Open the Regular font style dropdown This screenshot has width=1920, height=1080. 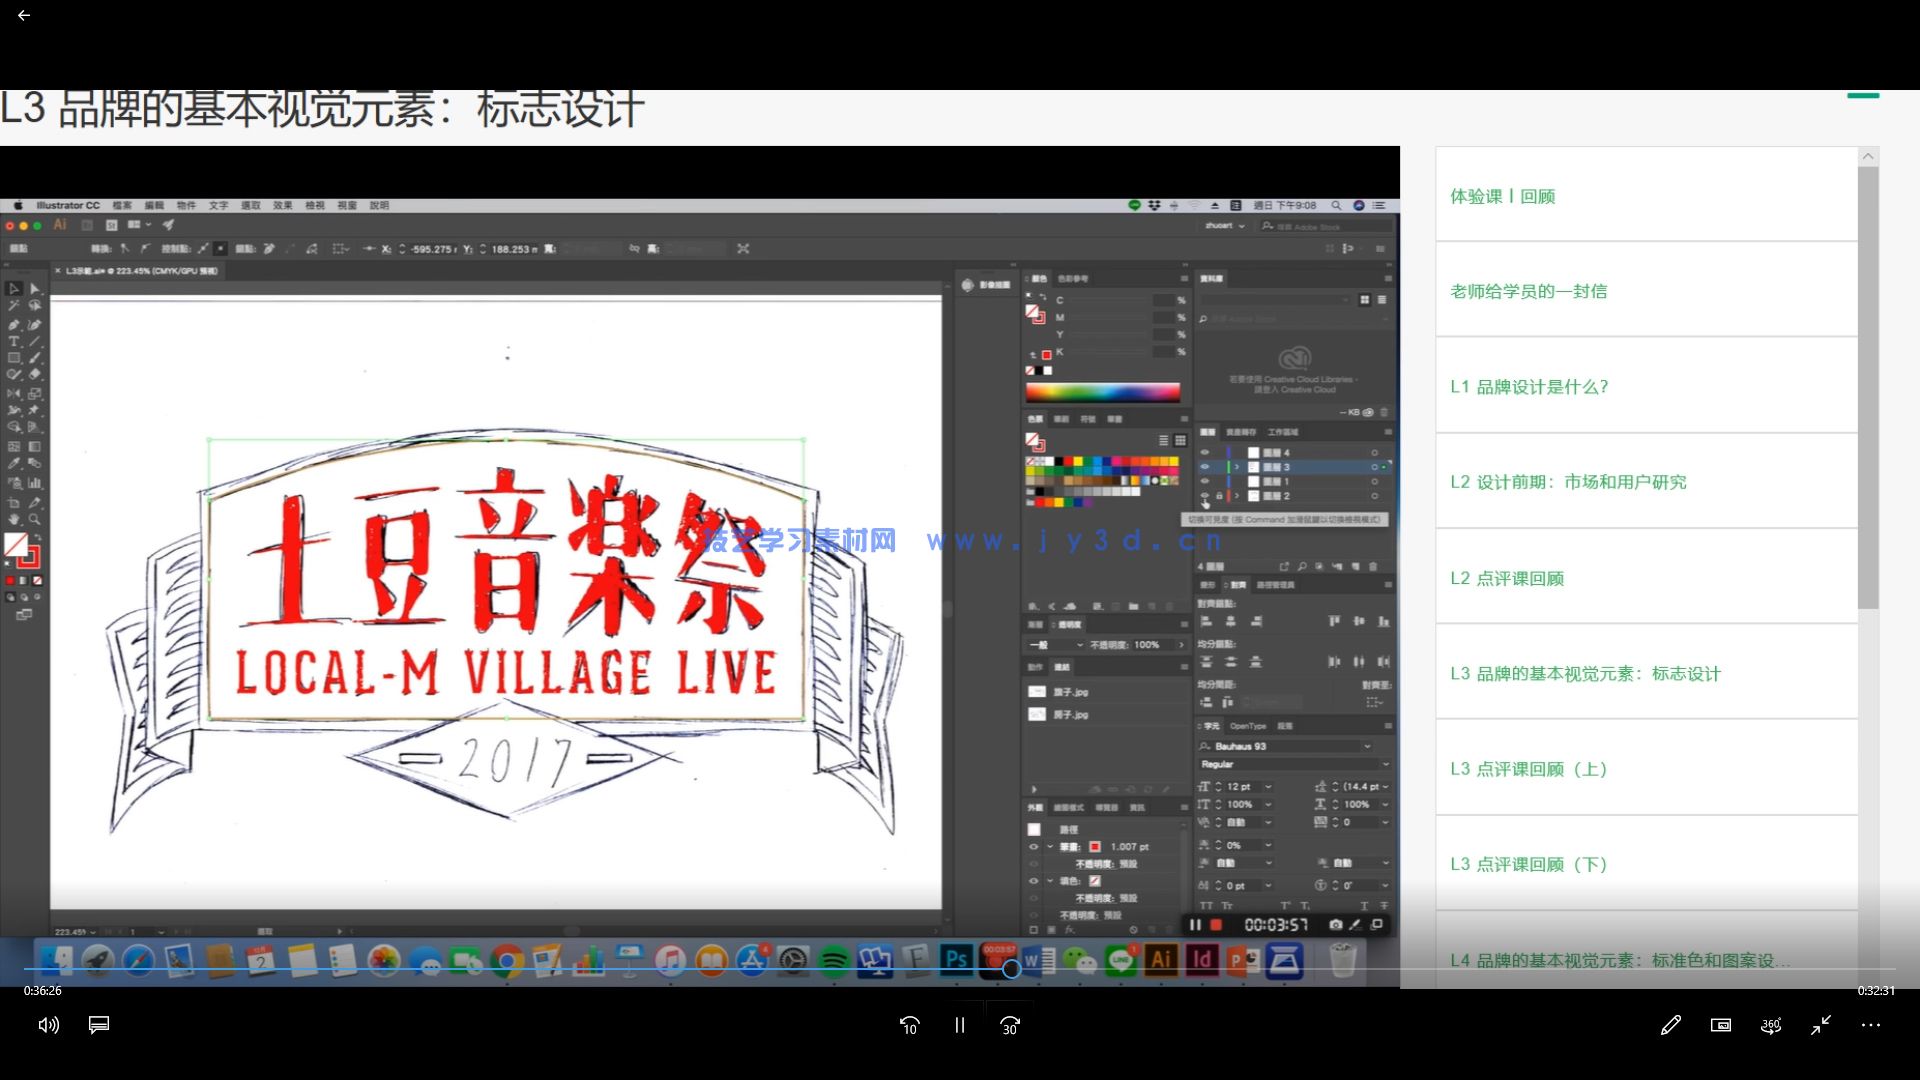click(1384, 764)
